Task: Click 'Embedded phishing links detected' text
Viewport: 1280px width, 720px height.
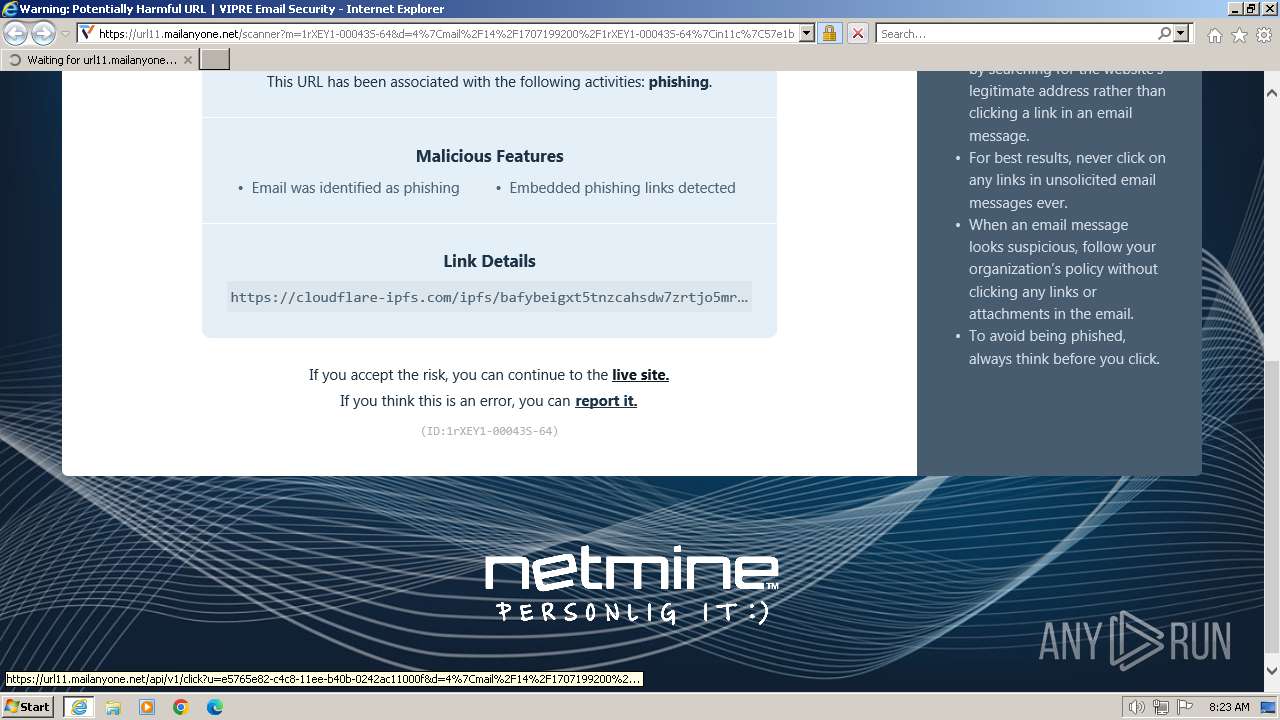Action: 622,188
